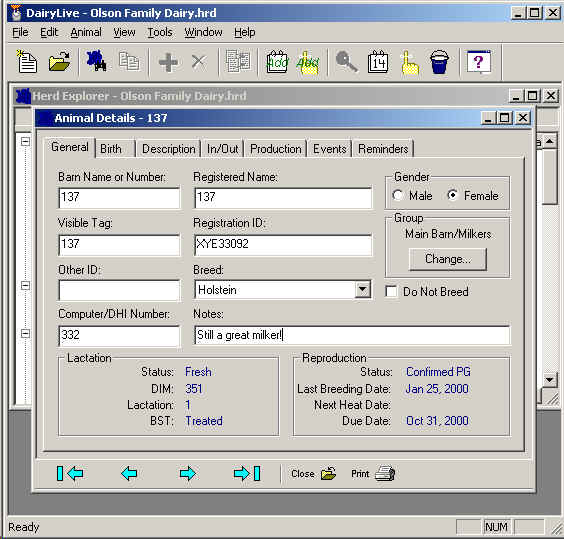Click the magnifier Find toolbar icon
The height and width of the screenshot is (539, 564).
point(346,62)
